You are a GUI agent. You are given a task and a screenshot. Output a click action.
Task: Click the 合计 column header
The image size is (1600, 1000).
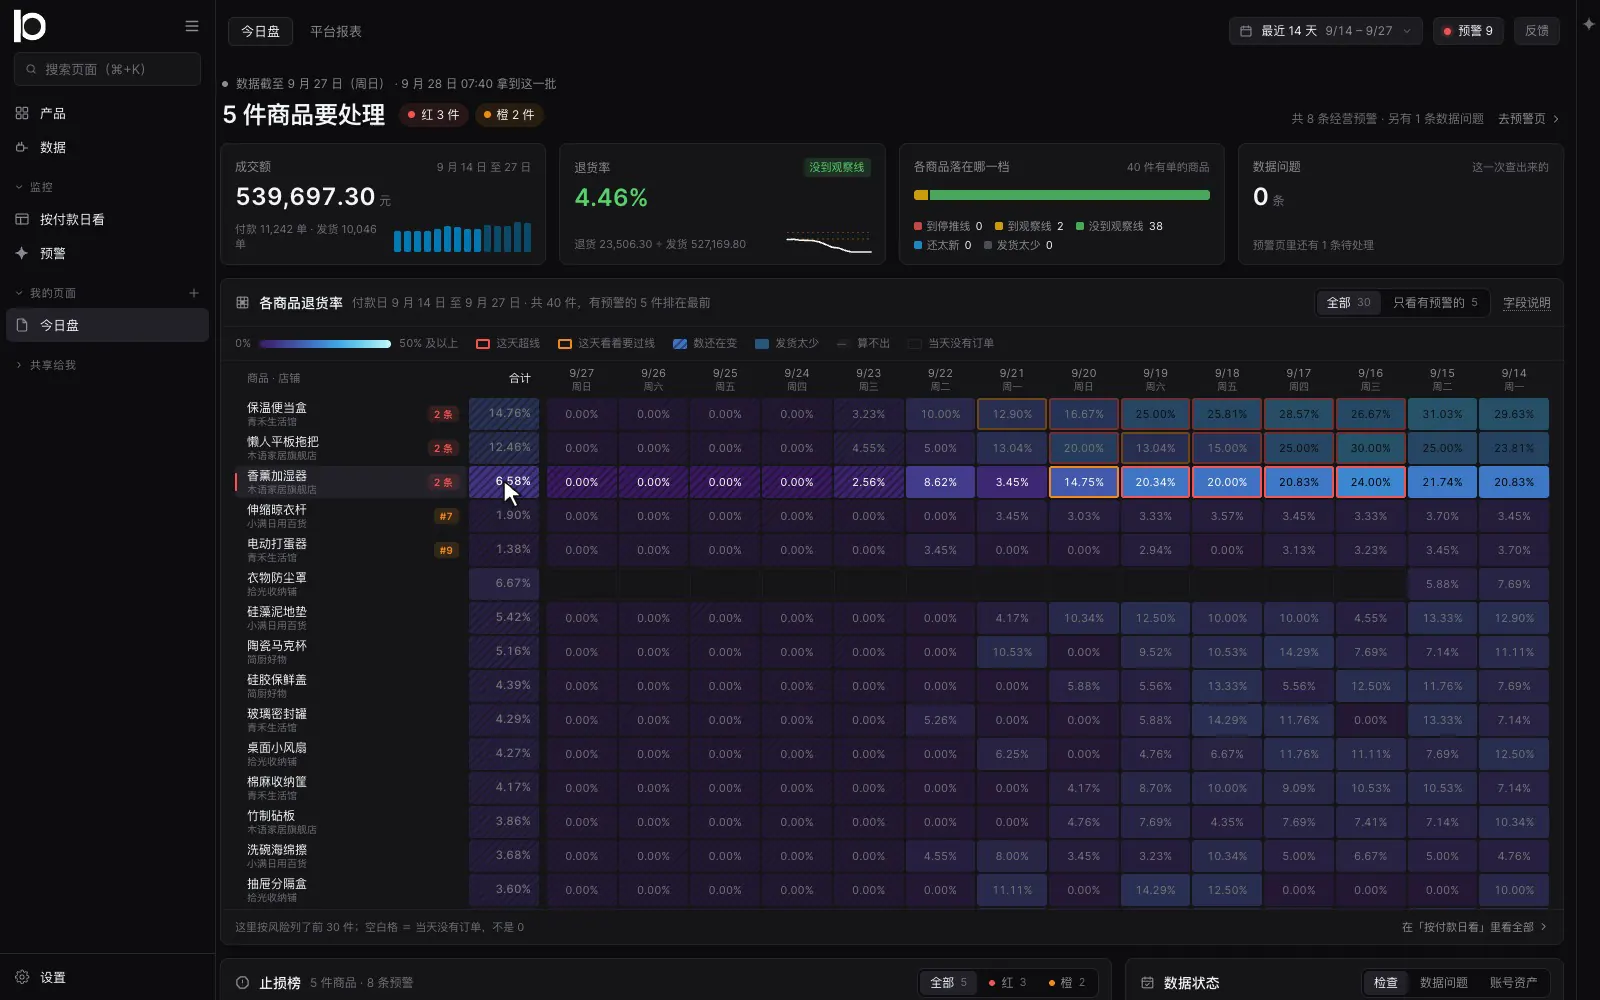pyautogui.click(x=520, y=378)
